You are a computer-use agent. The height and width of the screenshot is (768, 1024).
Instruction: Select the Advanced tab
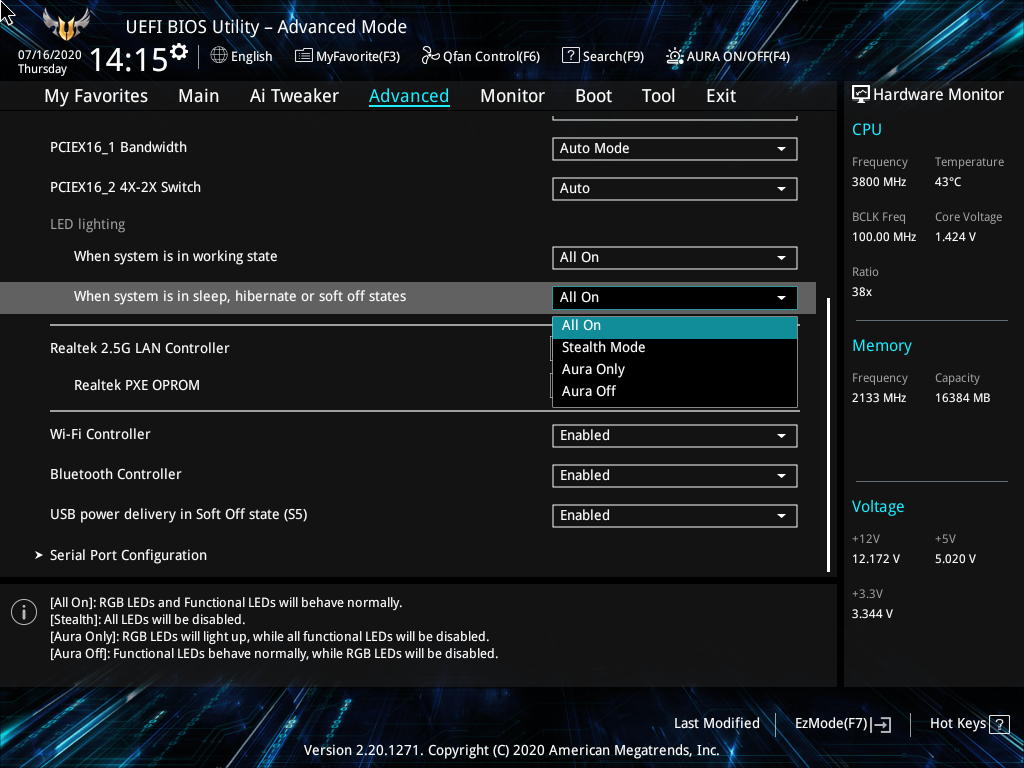(x=409, y=96)
